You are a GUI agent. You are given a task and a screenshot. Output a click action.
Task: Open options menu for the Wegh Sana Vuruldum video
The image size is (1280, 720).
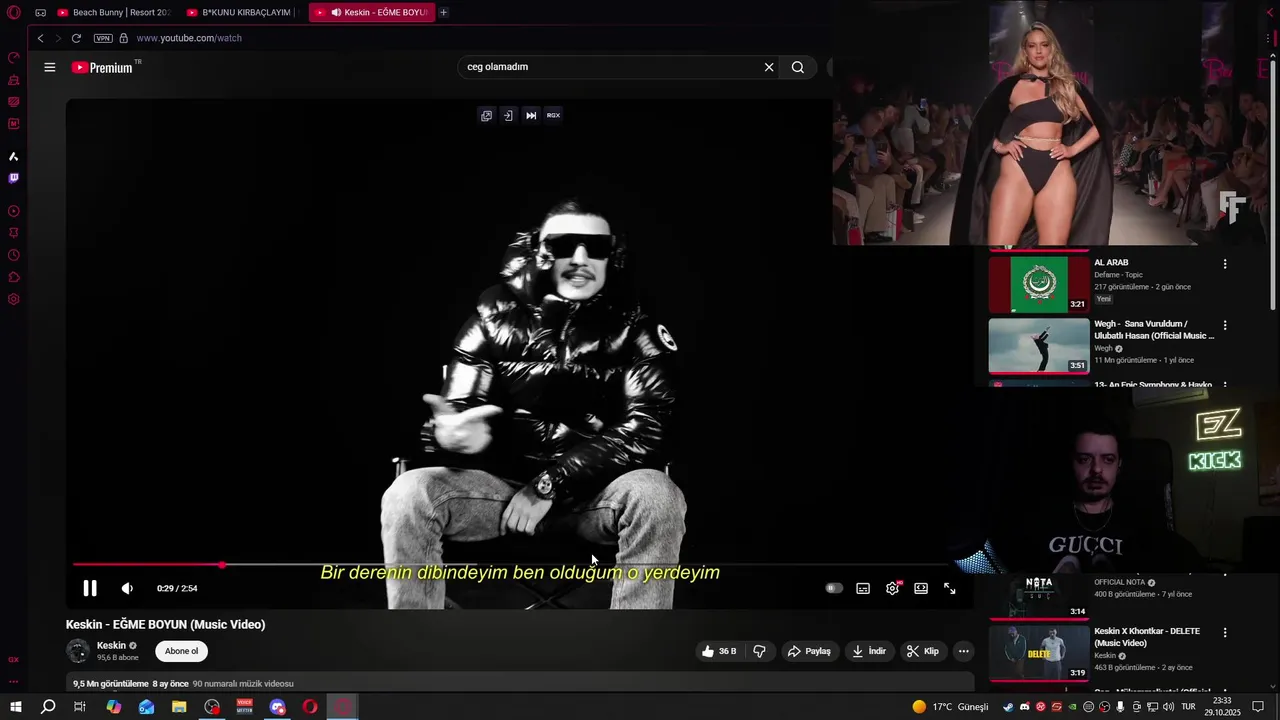click(1225, 325)
